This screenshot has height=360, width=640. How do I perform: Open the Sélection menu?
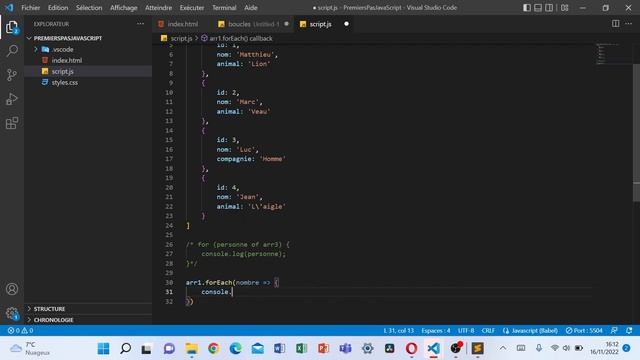[x=89, y=8]
